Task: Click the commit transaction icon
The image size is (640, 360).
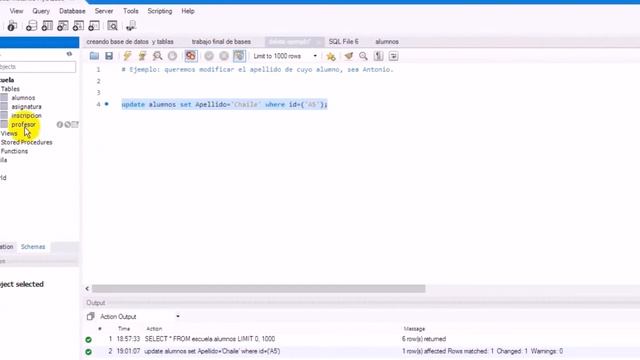Action: coord(209,56)
